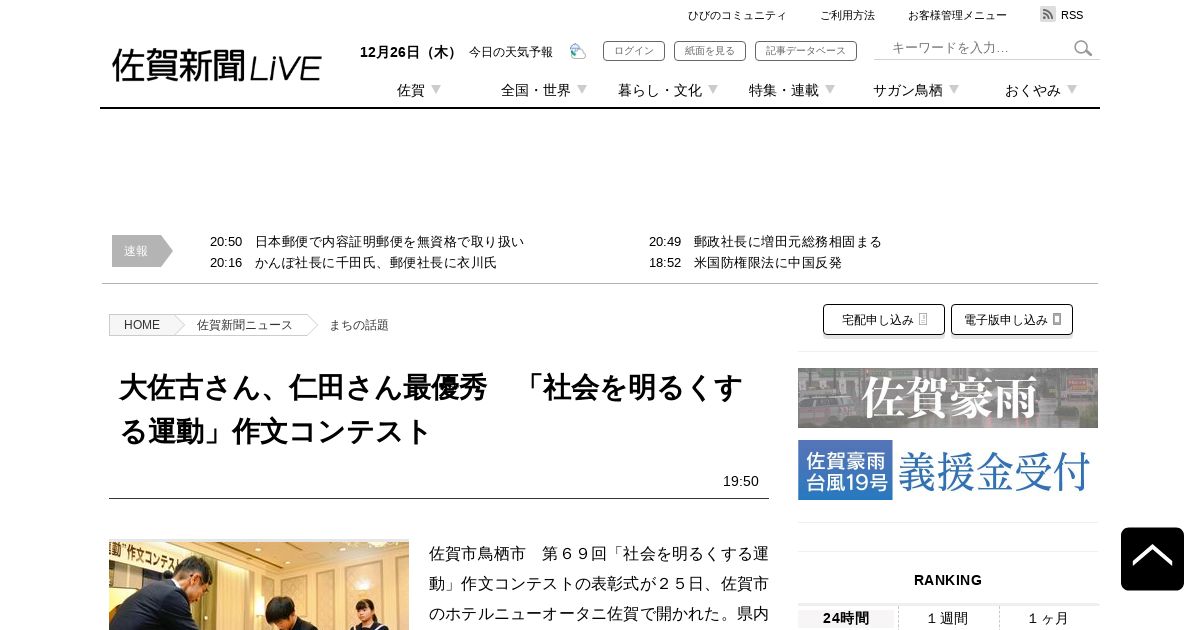Click the article headline 大佐古さん、仁田さん最優秀

pyautogui.click(x=431, y=409)
